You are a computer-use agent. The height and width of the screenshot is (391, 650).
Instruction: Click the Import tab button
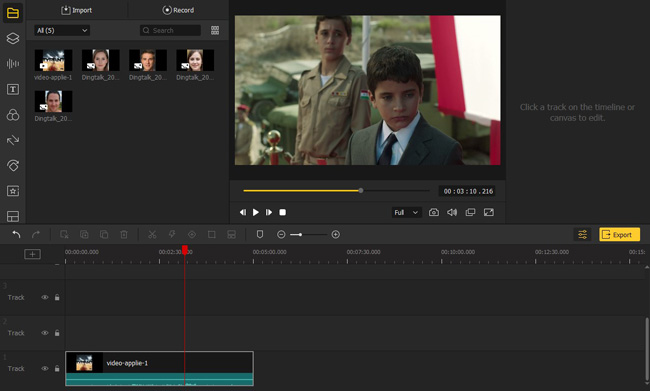click(x=77, y=10)
